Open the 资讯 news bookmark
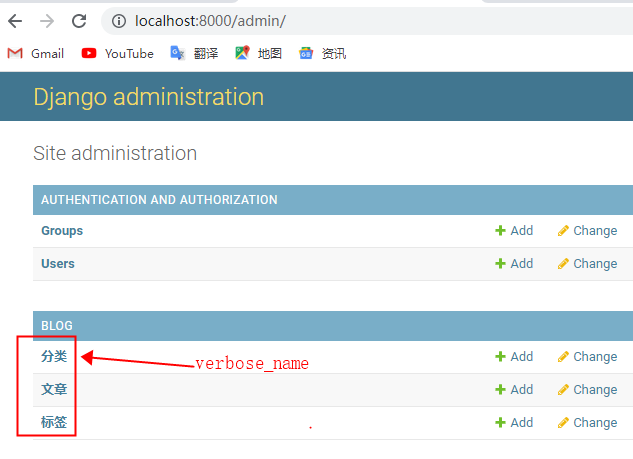 pyautogui.click(x=322, y=53)
